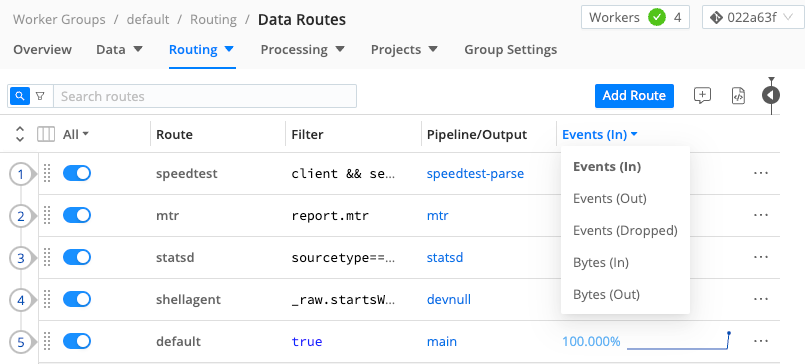Go to Worker Groups breadcrumb

(x=59, y=20)
